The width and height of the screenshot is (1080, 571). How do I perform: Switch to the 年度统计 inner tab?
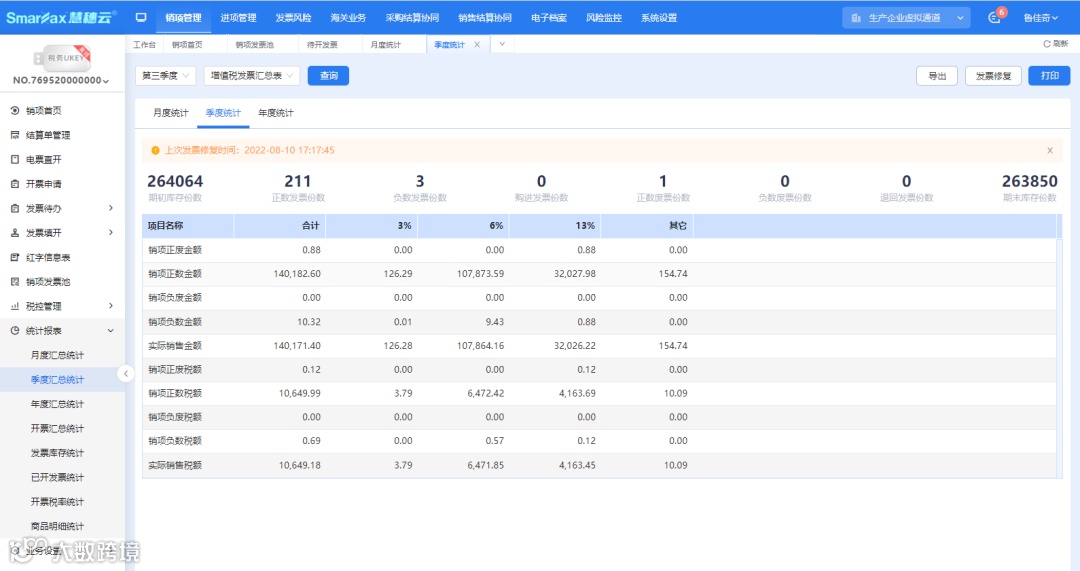tap(276, 113)
